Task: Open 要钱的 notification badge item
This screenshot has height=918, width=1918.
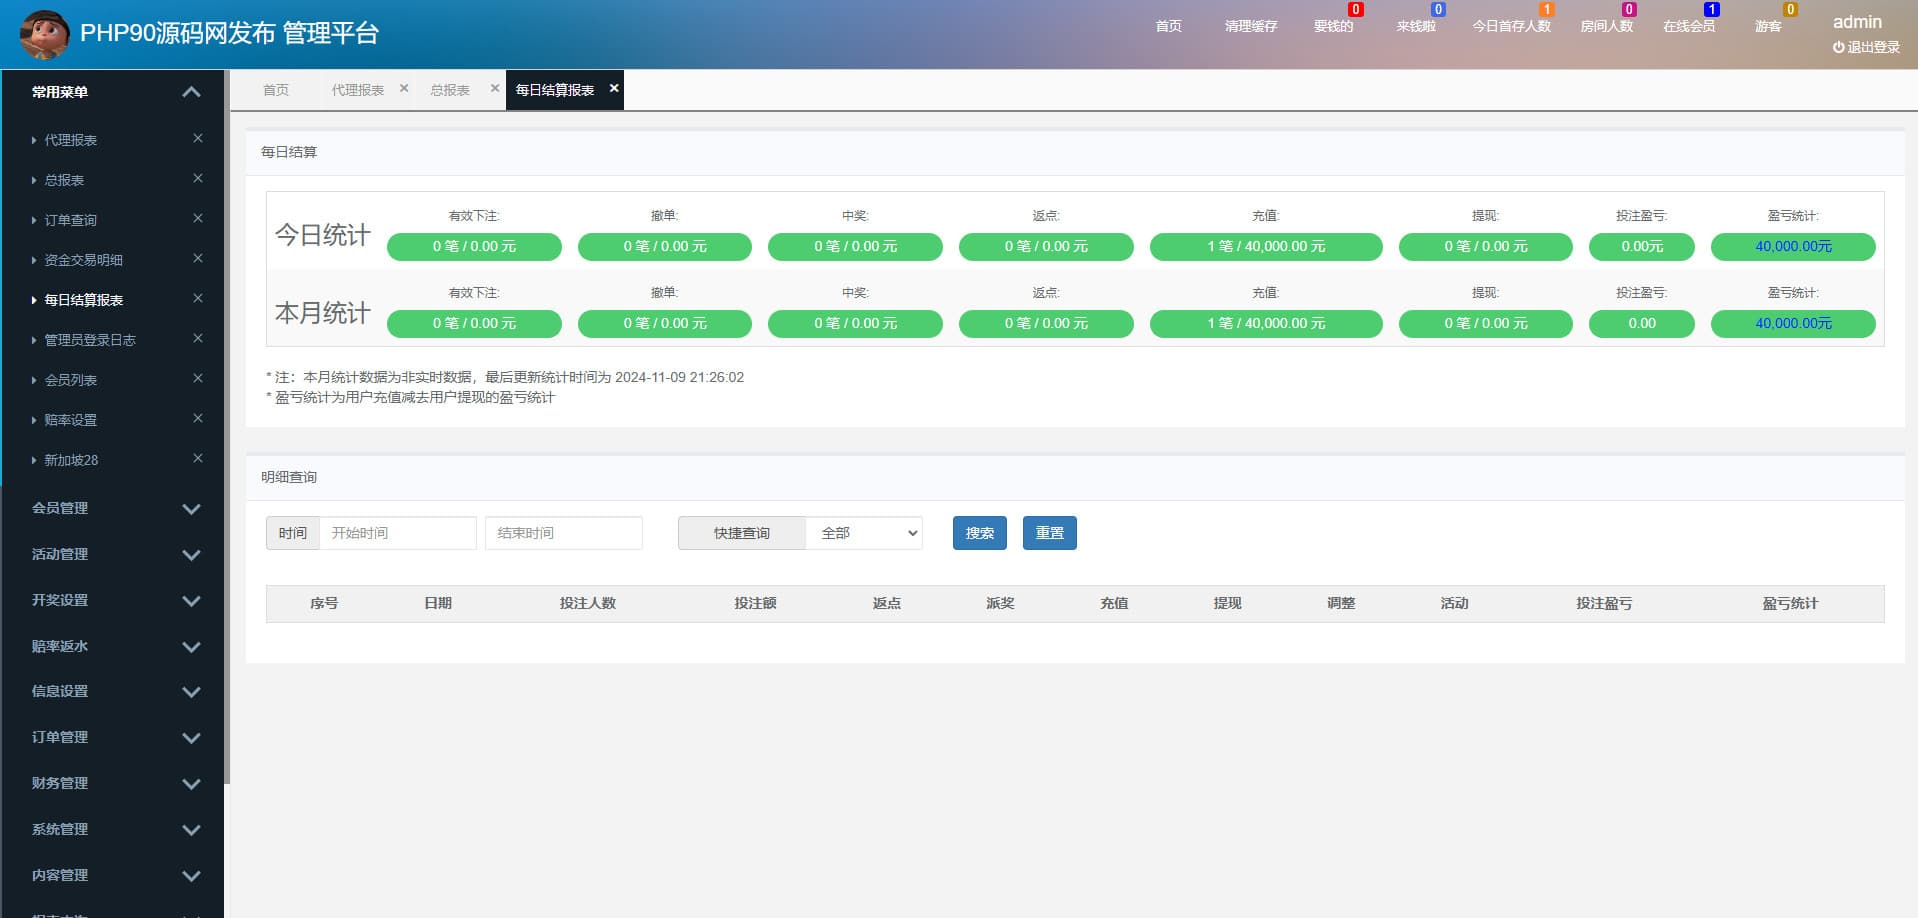Action: 1333,26
